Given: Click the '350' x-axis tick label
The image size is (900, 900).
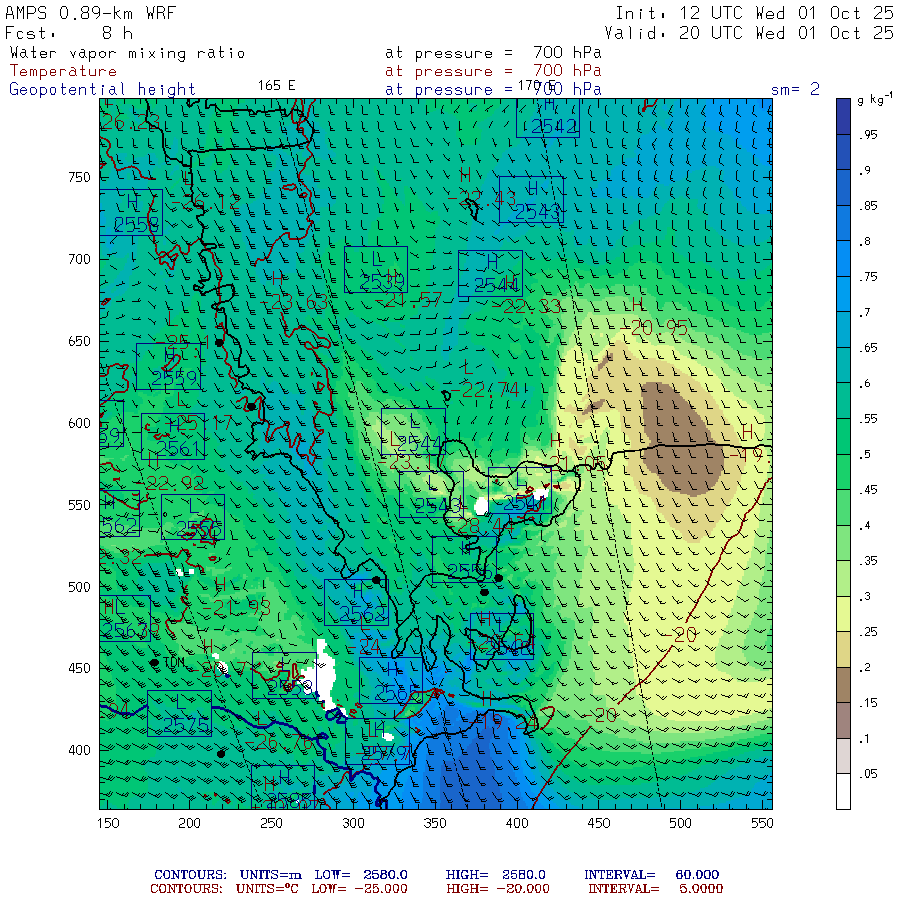Looking at the screenshot, I should 435,823.
